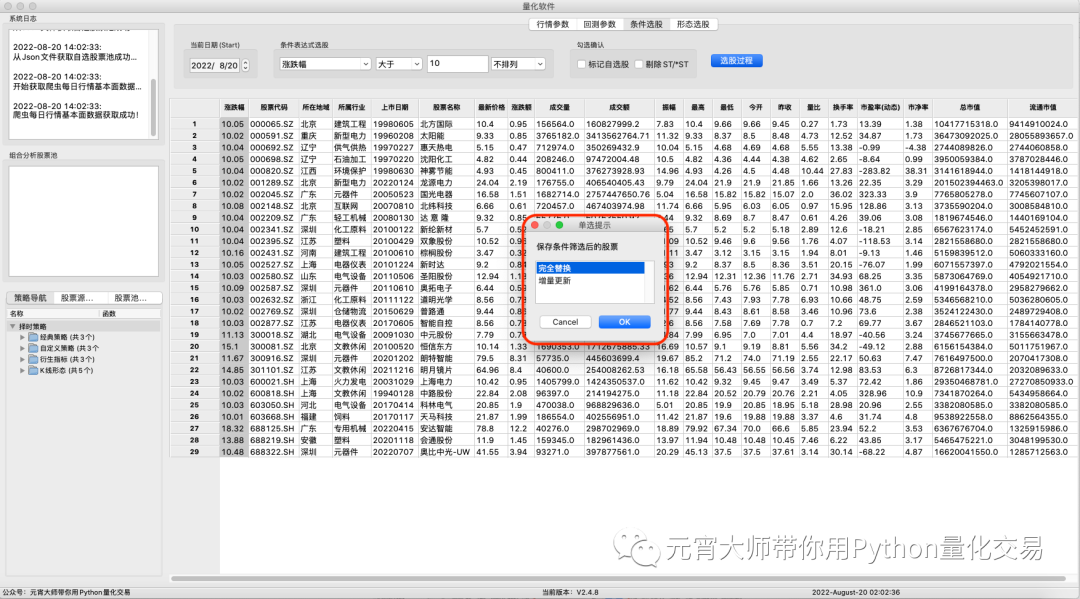Enable the 剔除 ST/*ST checkbox
1080x599 pixels.
pos(638,64)
